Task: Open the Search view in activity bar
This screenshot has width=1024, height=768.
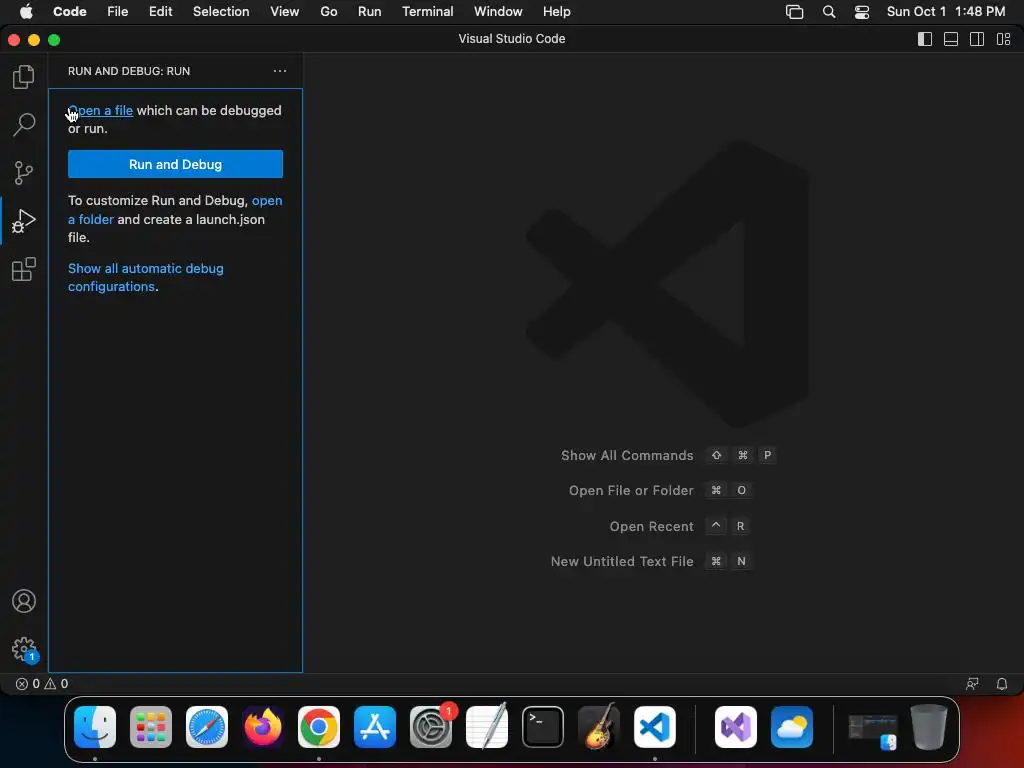Action: tap(24, 124)
